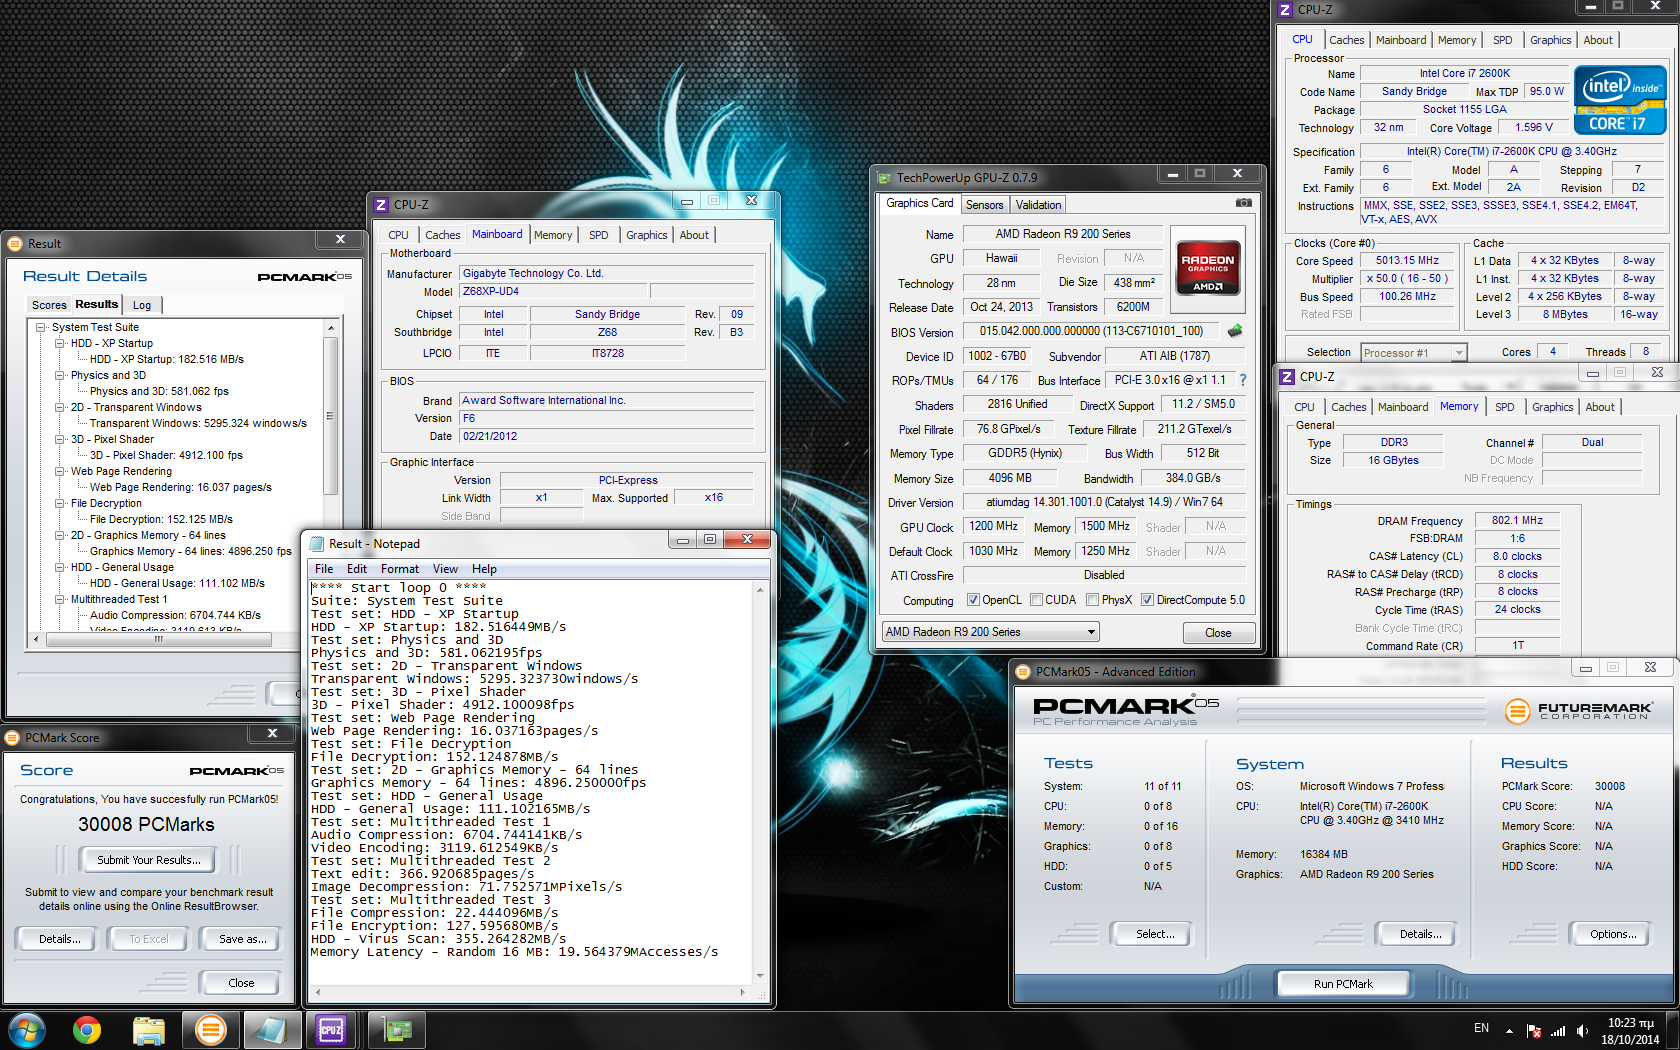The image size is (1680, 1050).
Task: Open the GPU selection dropdown in GPU-Z
Action: tap(990, 632)
